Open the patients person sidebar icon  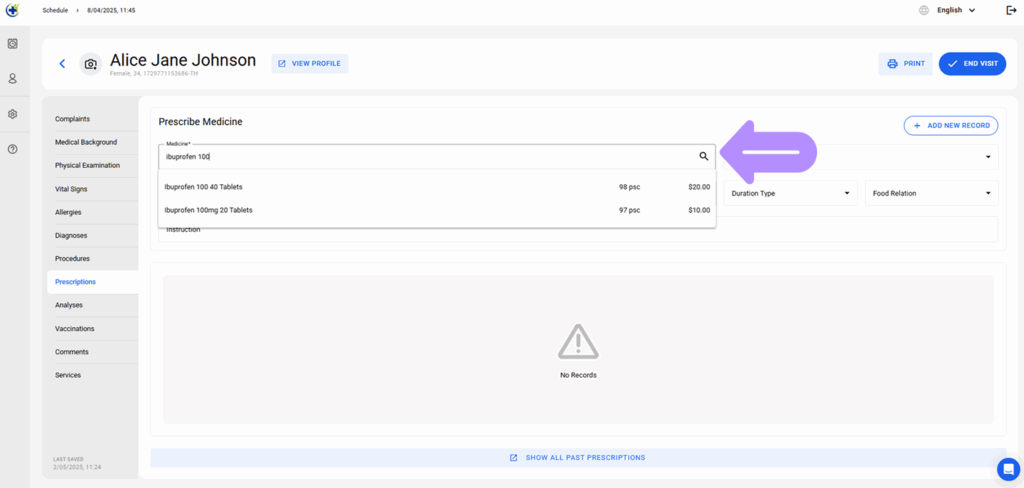coord(12,78)
